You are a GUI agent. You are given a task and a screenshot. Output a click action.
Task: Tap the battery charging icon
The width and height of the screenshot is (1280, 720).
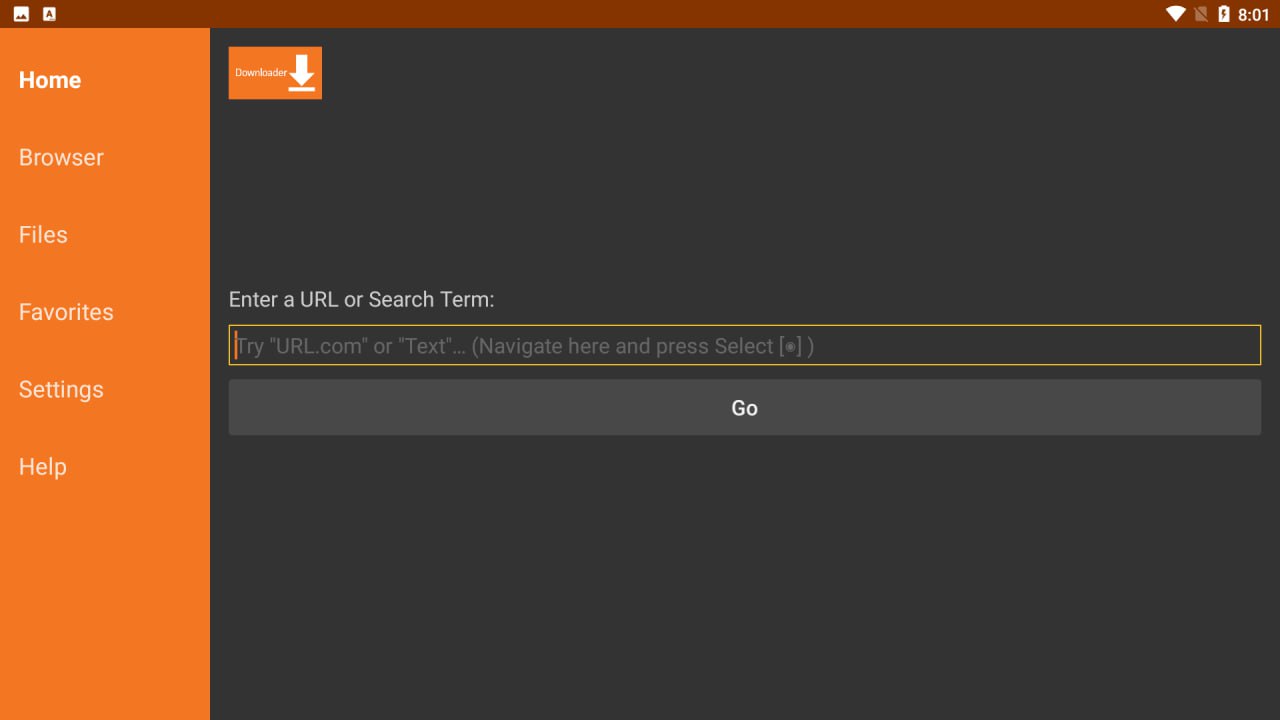pyautogui.click(x=1224, y=14)
